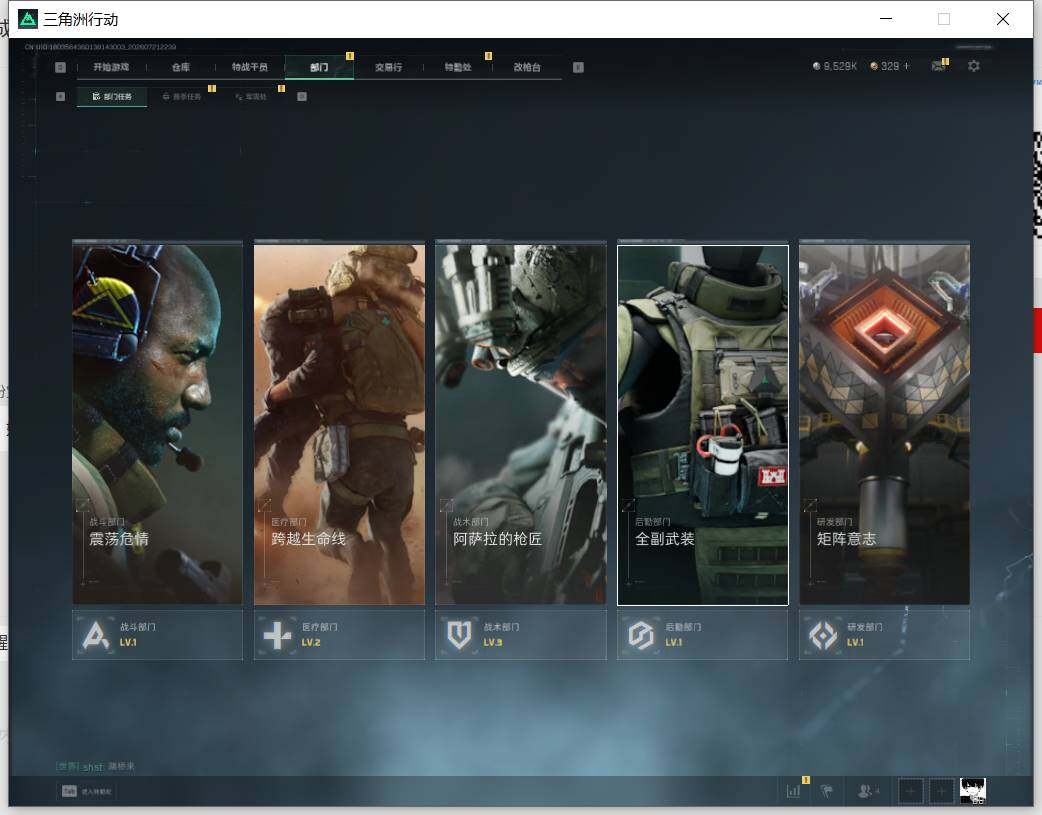Click the 战术部门 LV.3 level panel

(x=521, y=635)
